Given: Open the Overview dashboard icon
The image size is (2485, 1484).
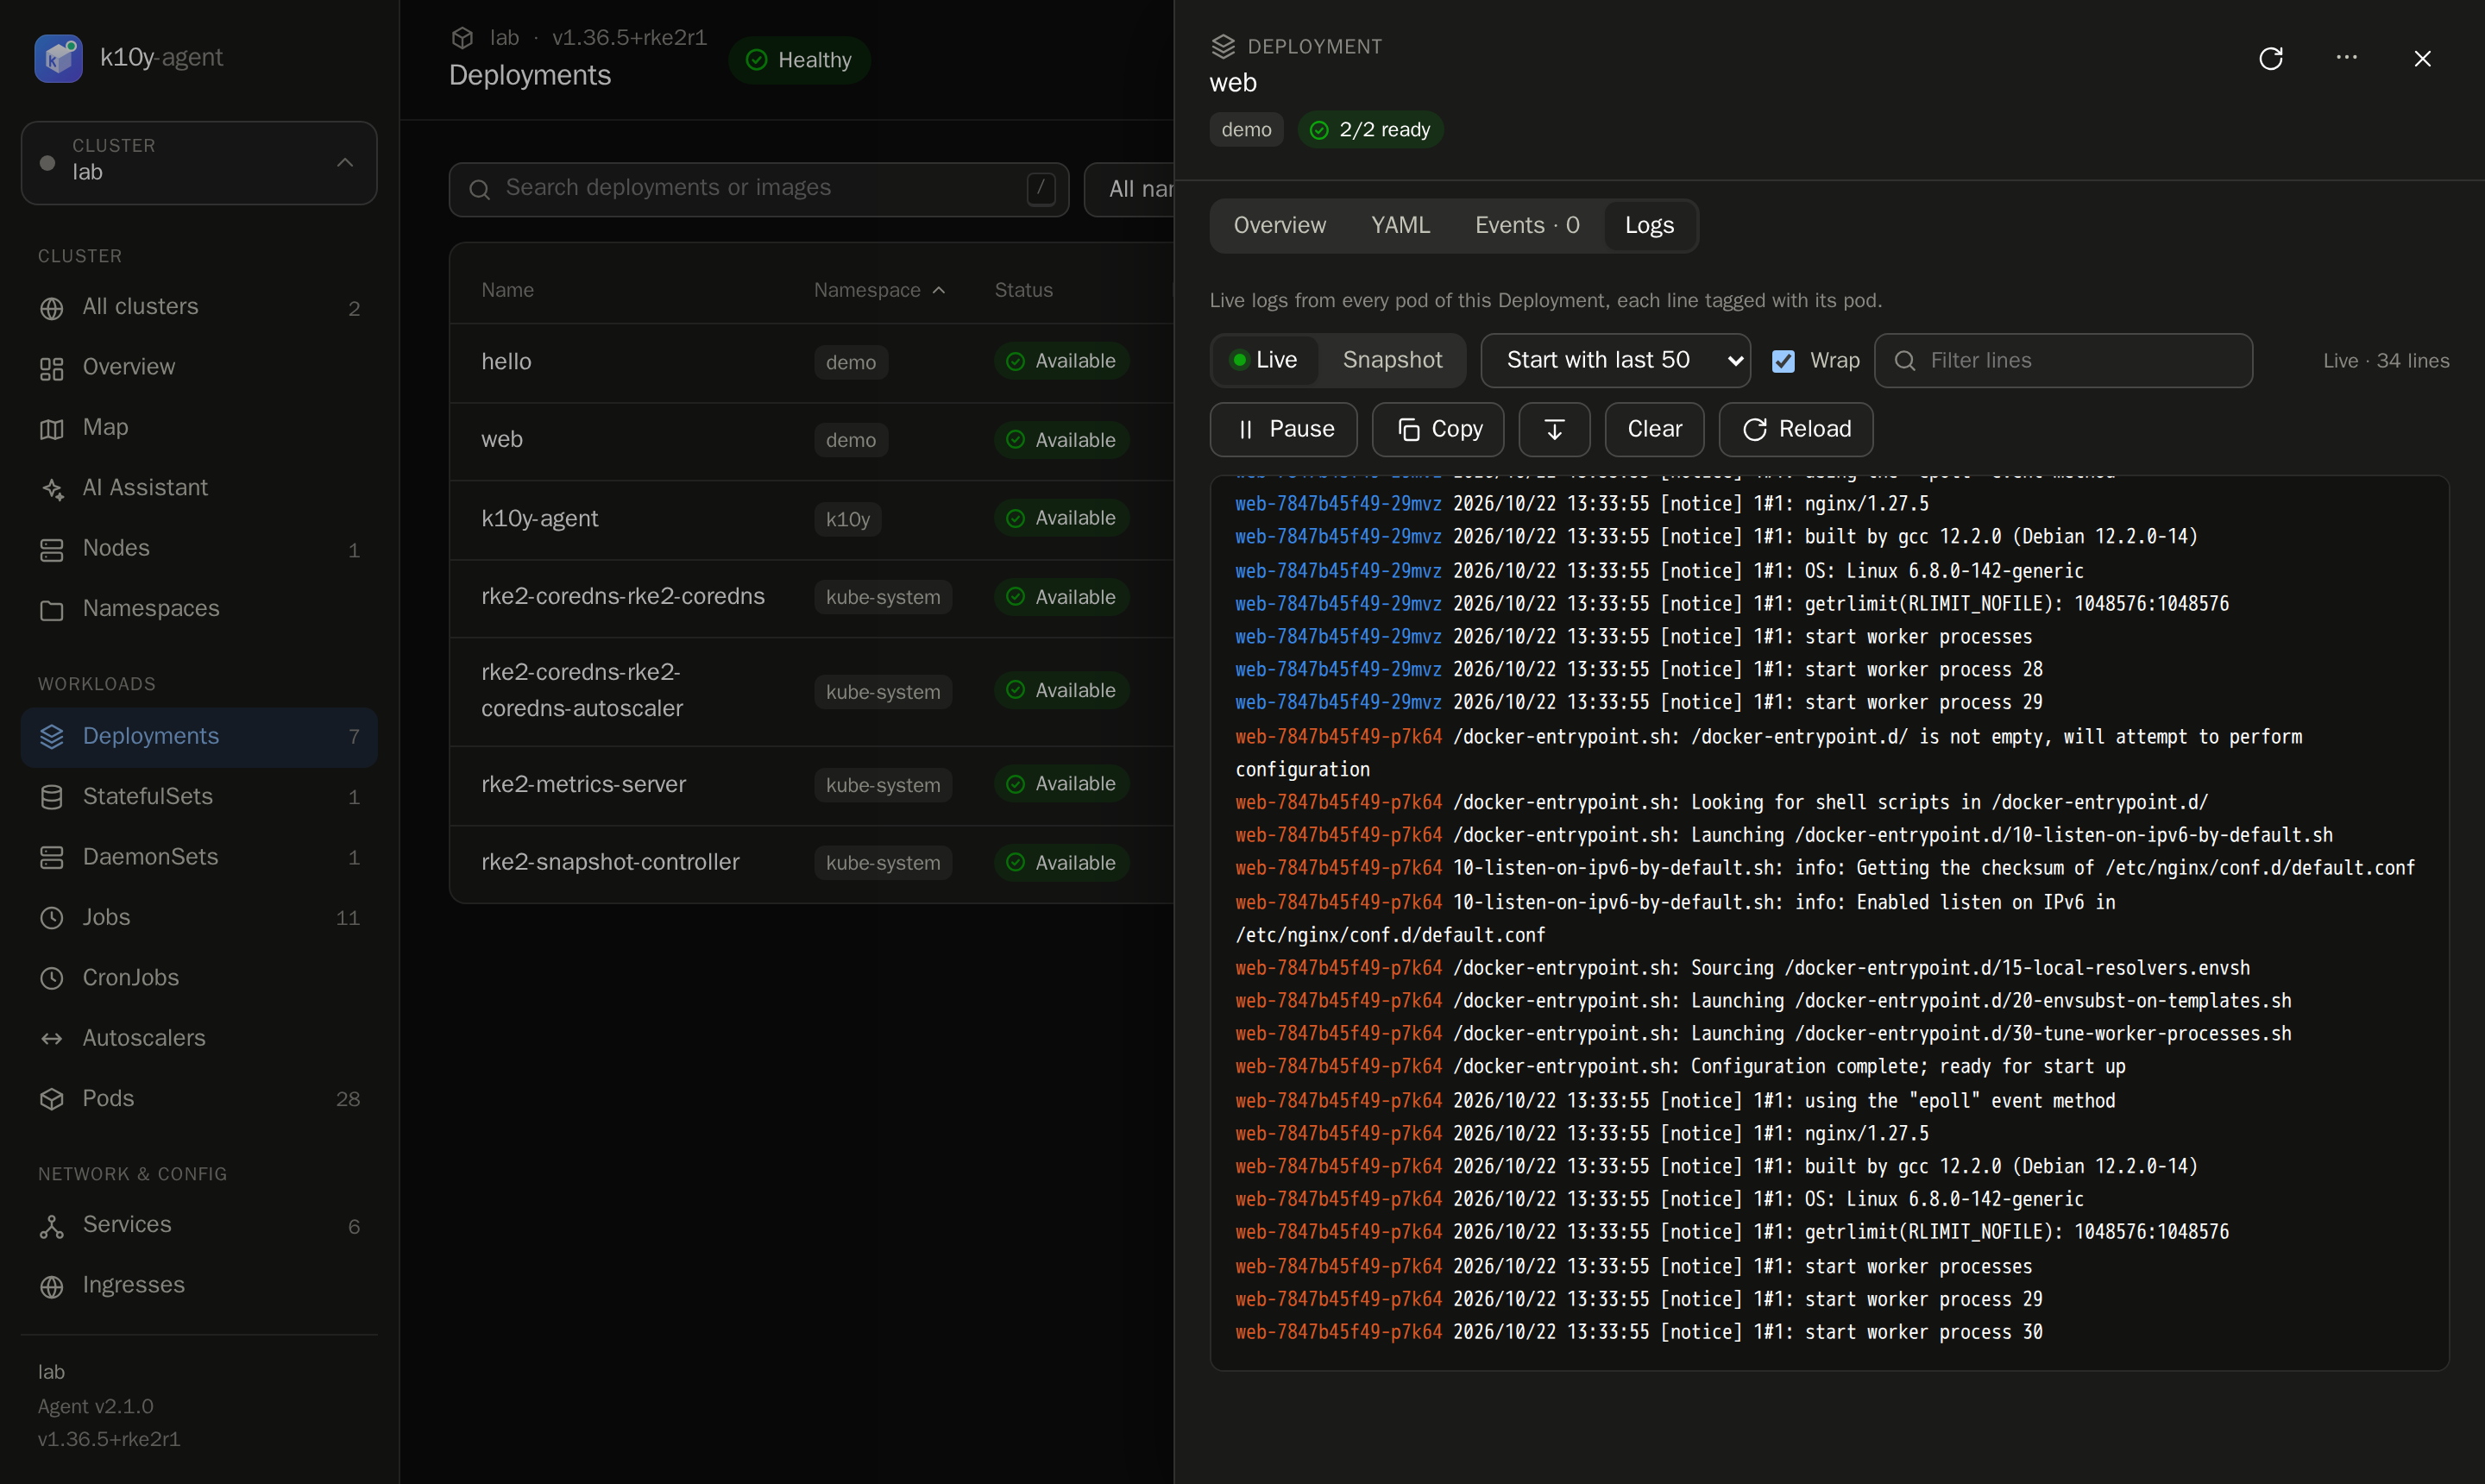Looking at the screenshot, I should (x=52, y=369).
